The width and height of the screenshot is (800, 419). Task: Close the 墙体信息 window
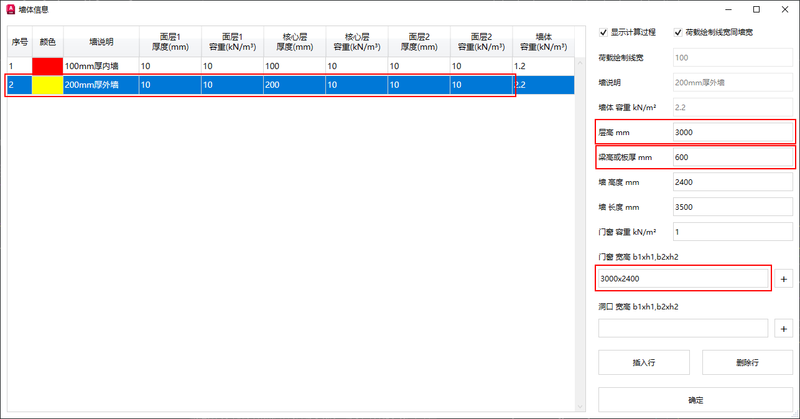pos(785,10)
